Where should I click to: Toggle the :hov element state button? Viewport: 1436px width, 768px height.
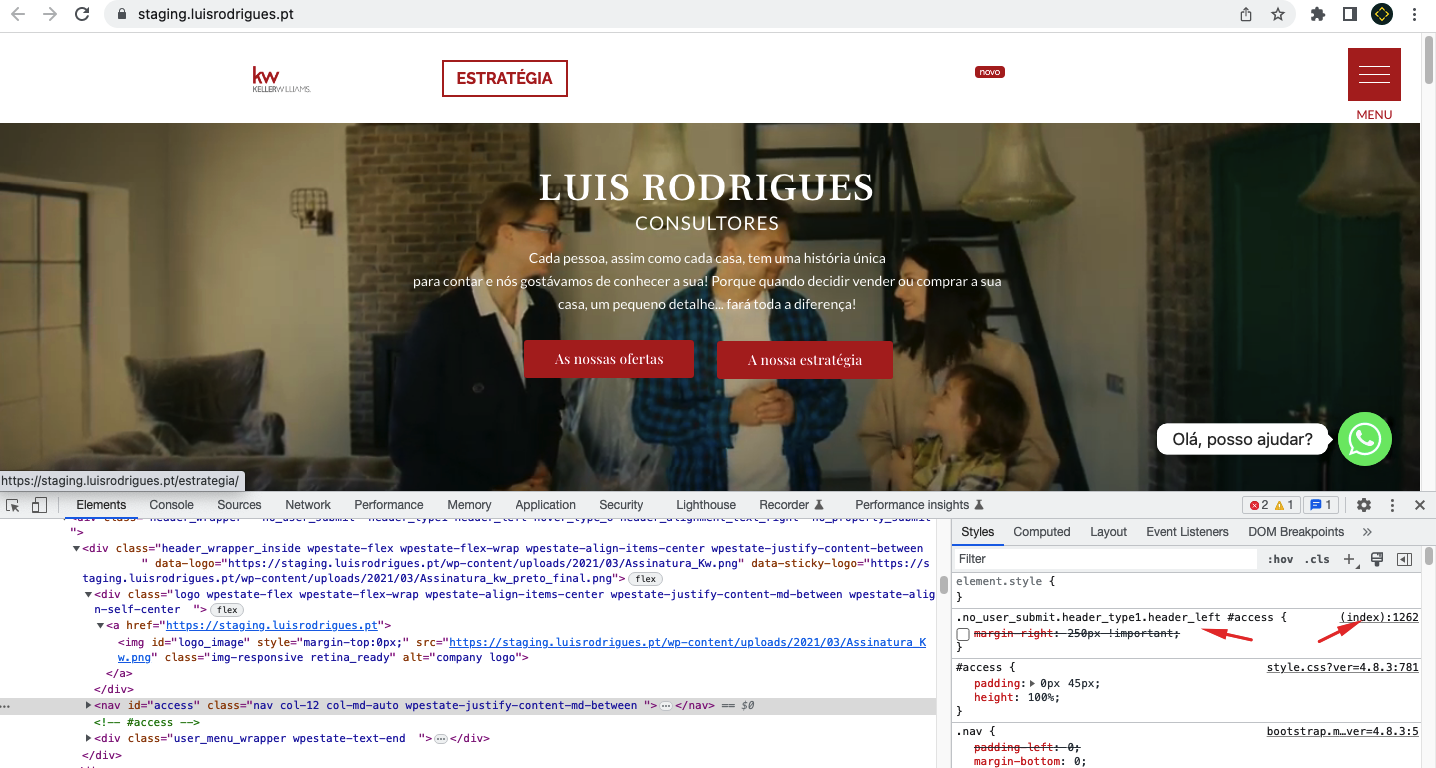[x=1280, y=559]
